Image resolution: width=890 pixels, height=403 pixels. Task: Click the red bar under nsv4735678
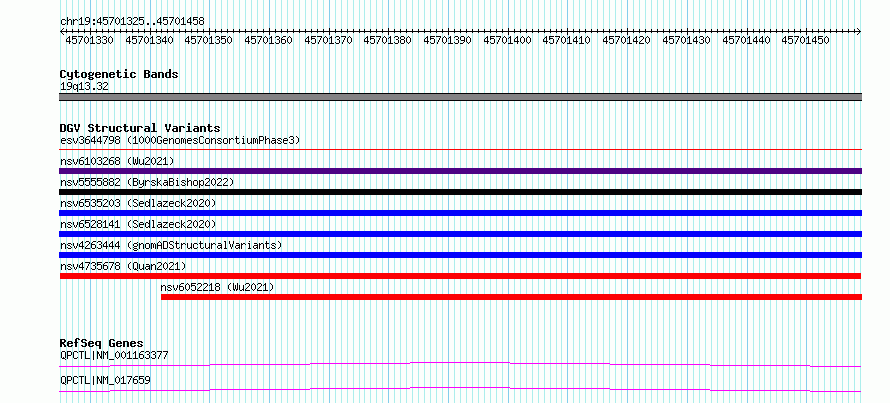(x=460, y=276)
